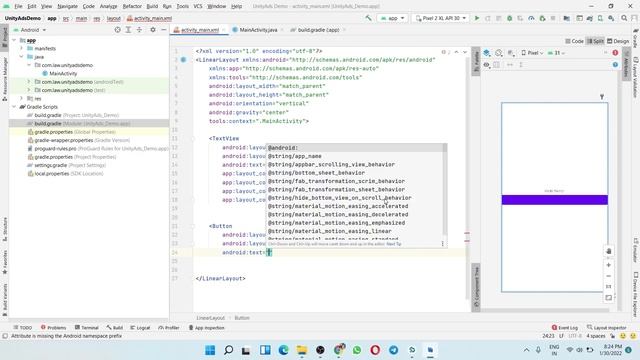Expand the manifests folder

(22, 48)
